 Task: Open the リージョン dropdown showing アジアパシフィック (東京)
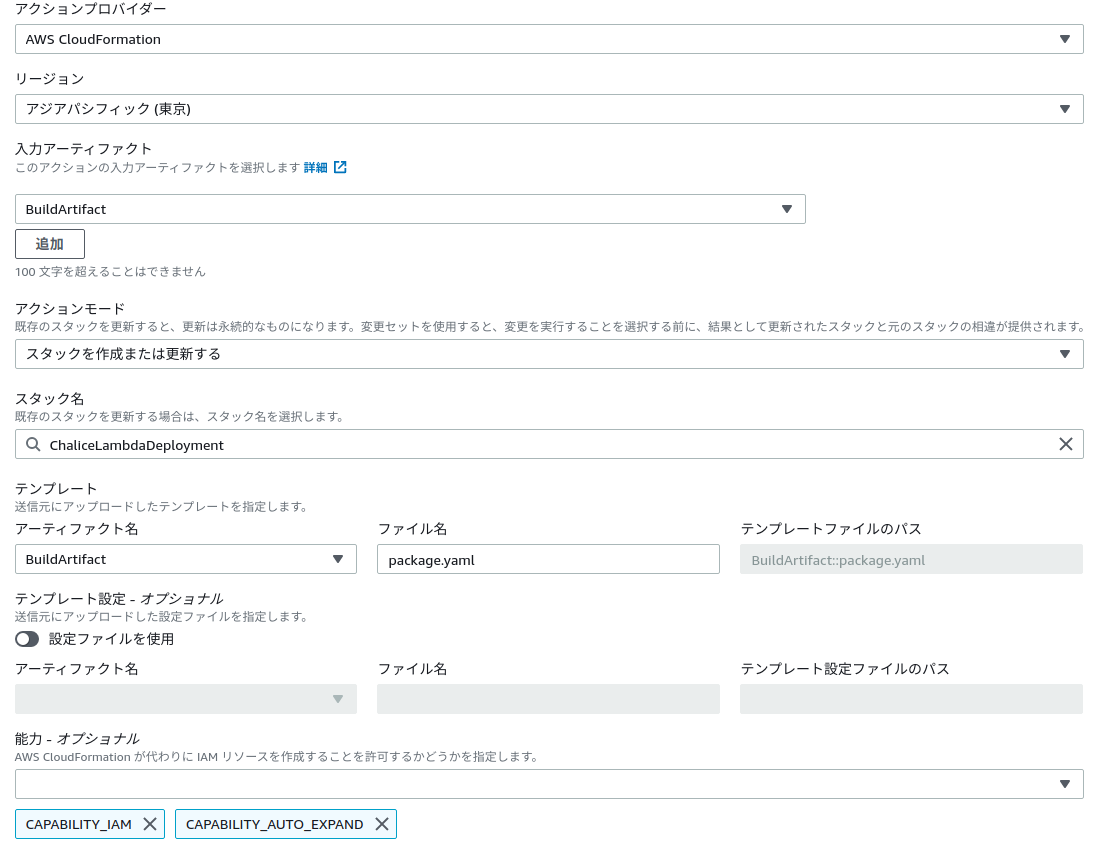pyautogui.click(x=1066, y=109)
